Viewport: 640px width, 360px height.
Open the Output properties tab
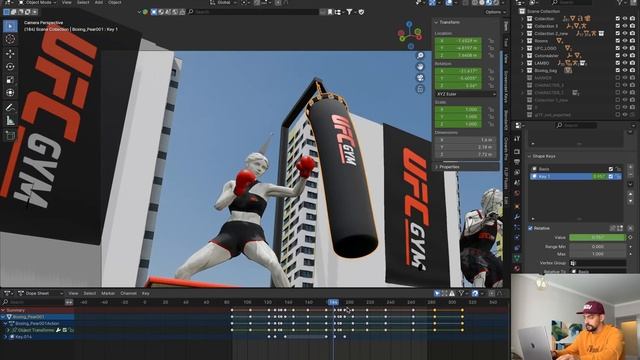517,162
